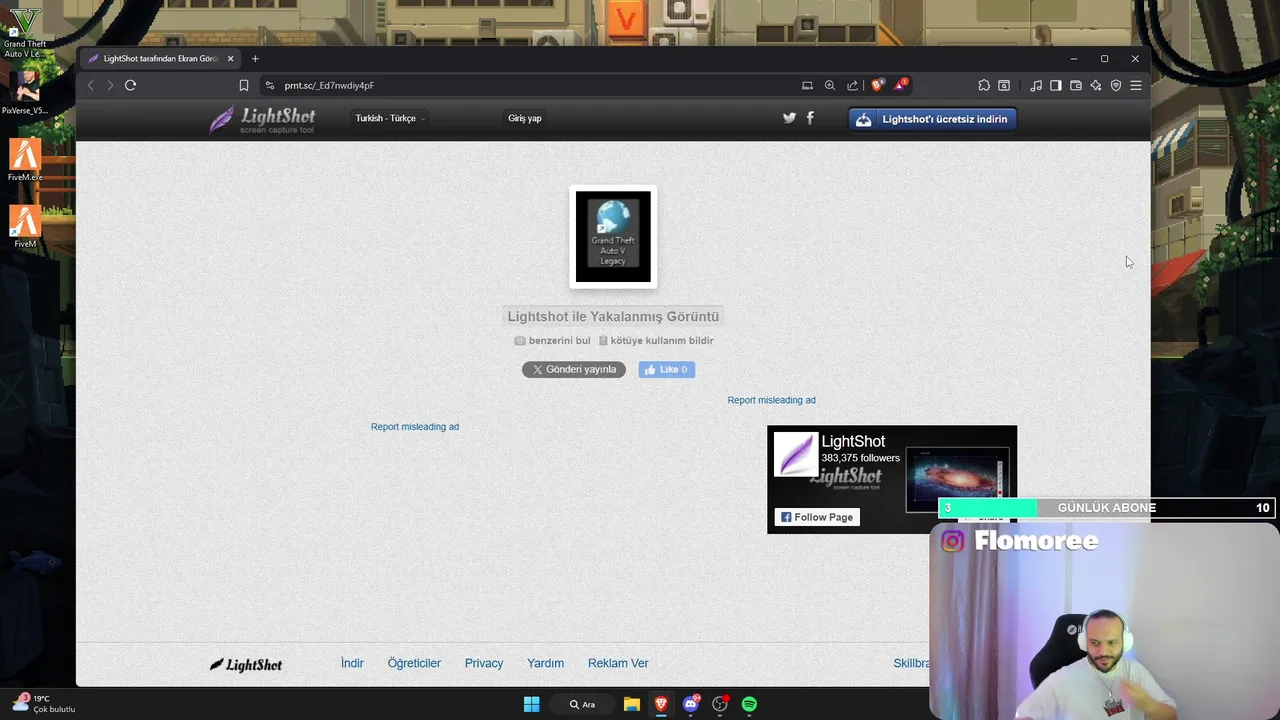Select the FiveM desktop shortcut

pos(25,227)
